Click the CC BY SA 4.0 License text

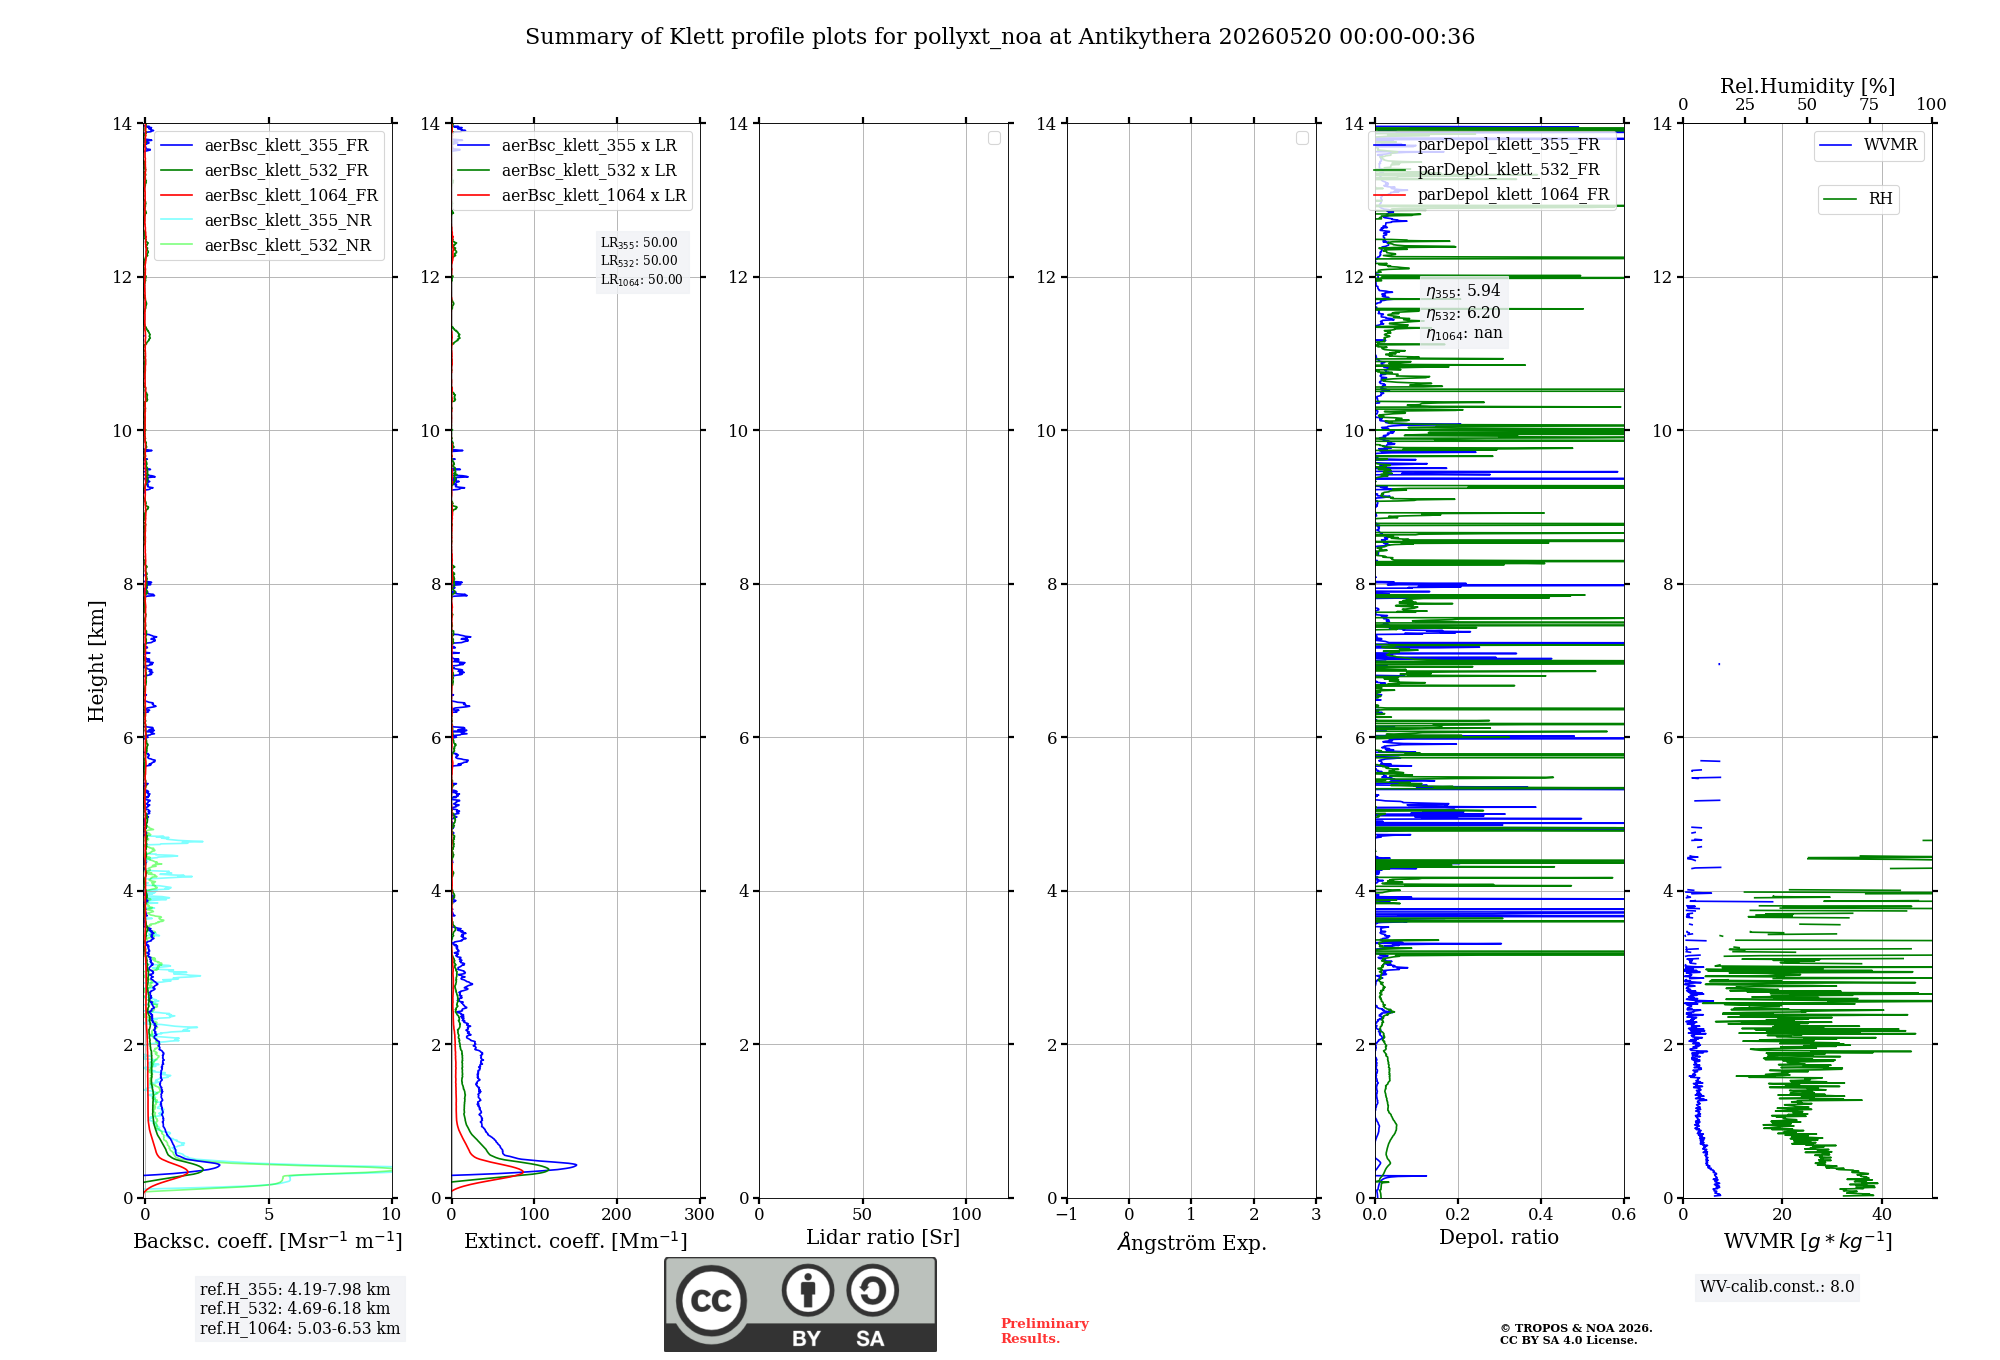(1569, 1340)
